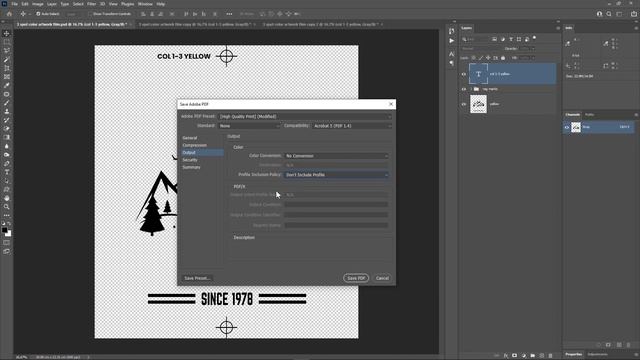The width and height of the screenshot is (640, 360).
Task: Select the Clone Stamp tool
Action: tap(7, 111)
